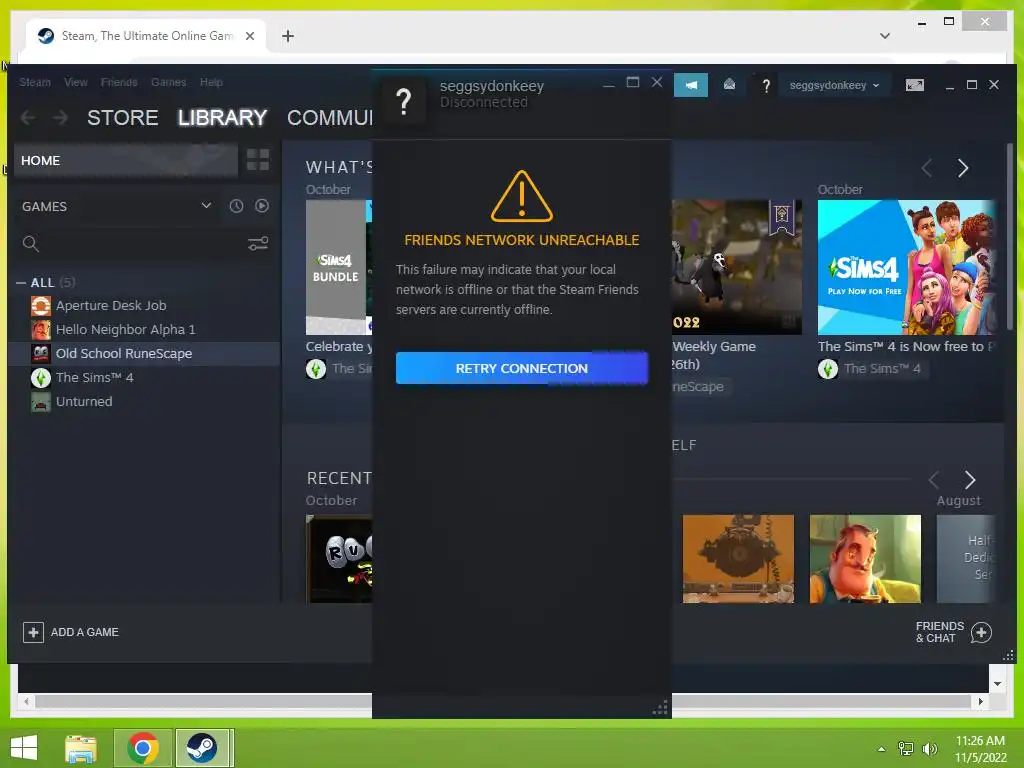Click the network tray icon
The image size is (1024, 768).
[x=906, y=749]
